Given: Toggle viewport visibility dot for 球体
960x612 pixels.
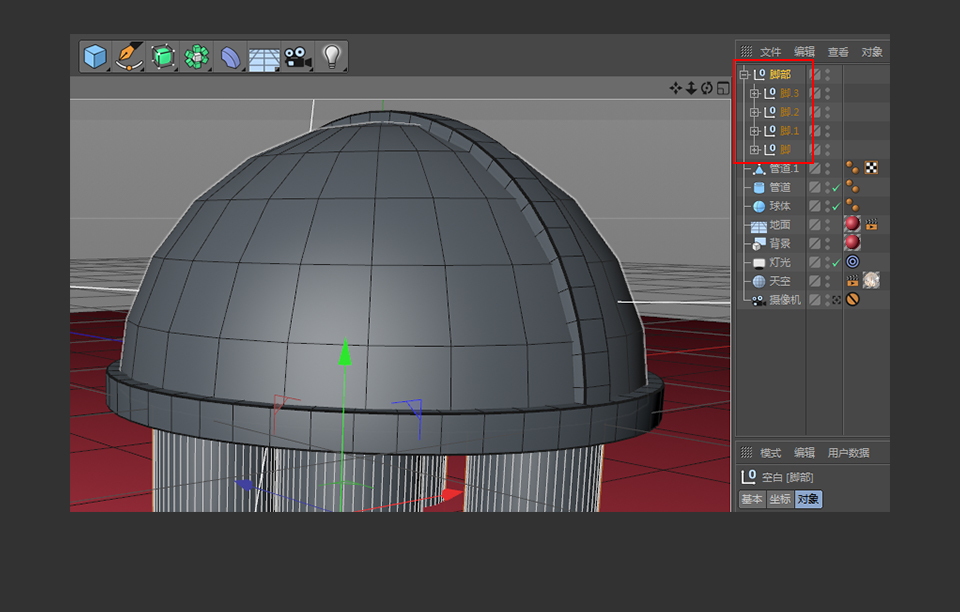Looking at the screenshot, I should (x=827, y=203).
